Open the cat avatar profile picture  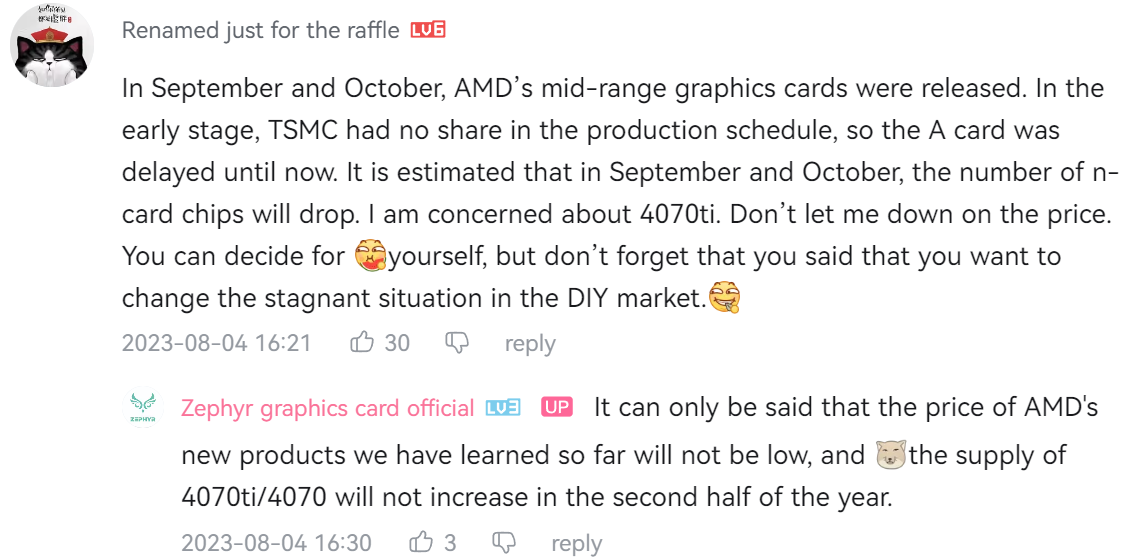[52, 44]
